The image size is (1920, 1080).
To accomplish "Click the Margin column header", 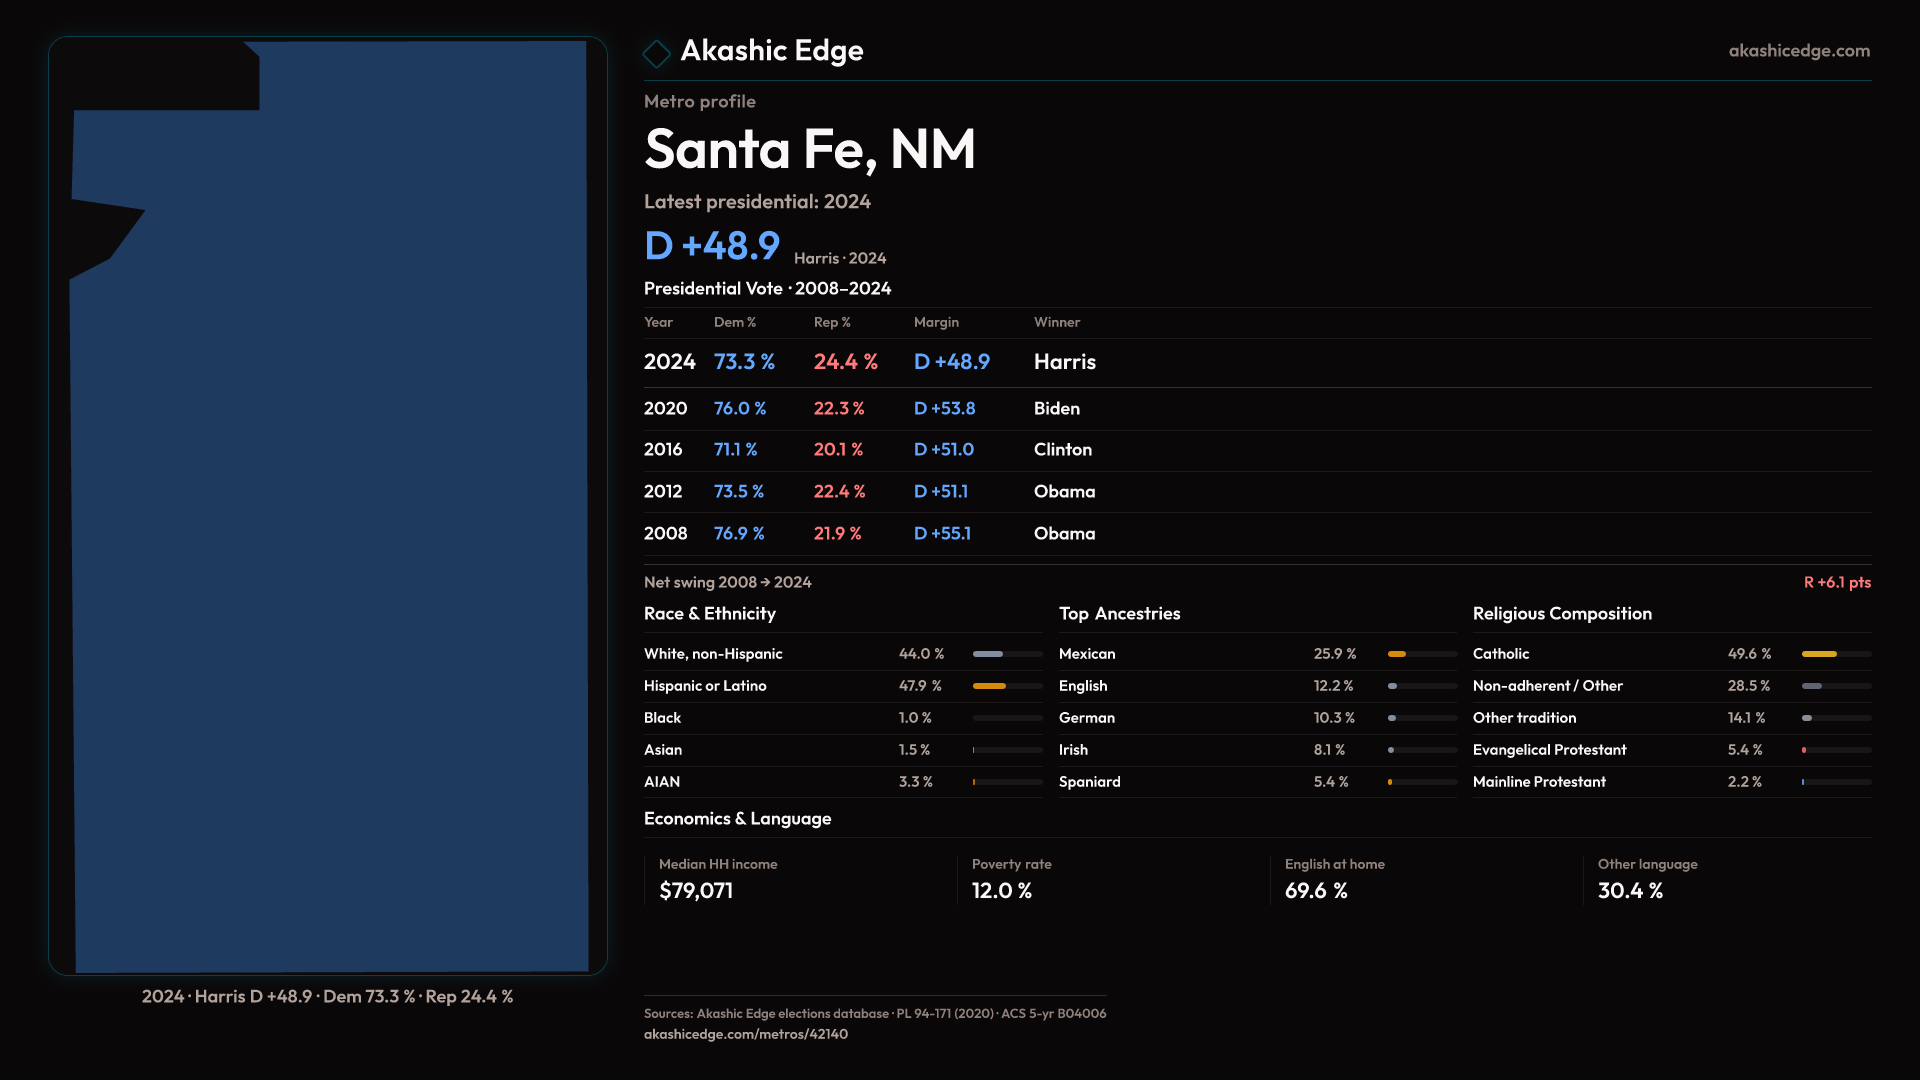I will pyautogui.click(x=936, y=322).
